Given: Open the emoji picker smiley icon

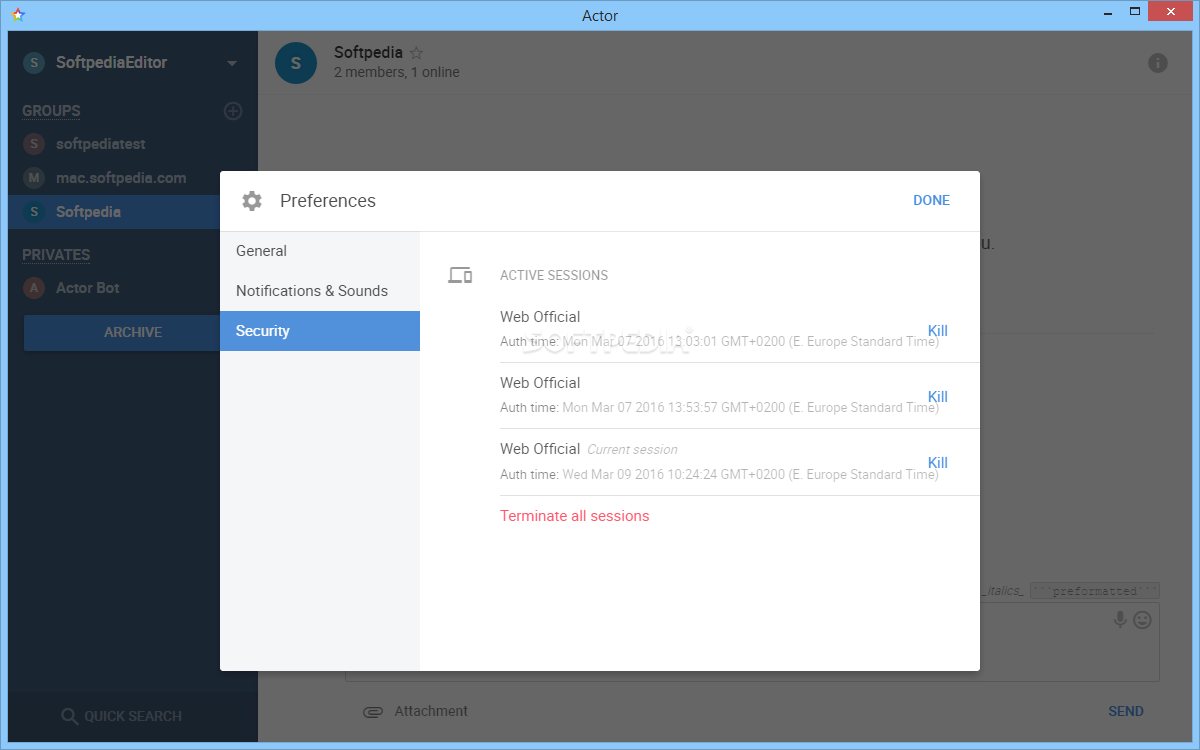Looking at the screenshot, I should (1143, 620).
